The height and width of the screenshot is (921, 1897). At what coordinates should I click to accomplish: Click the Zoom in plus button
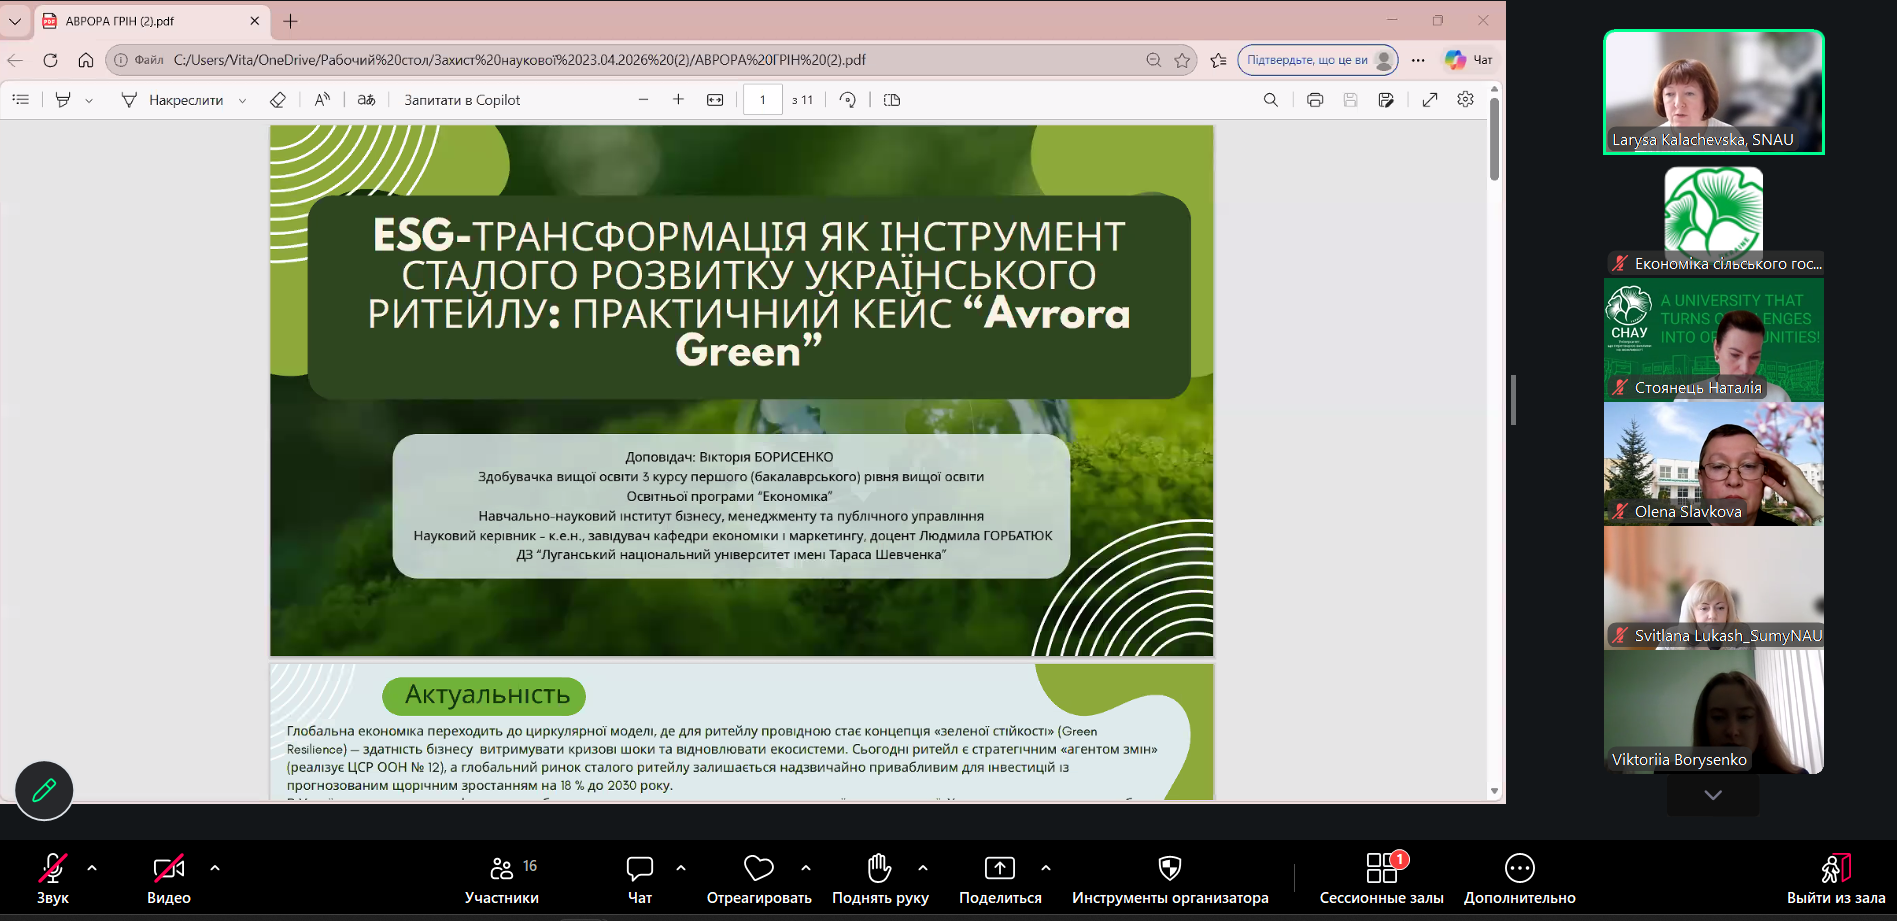tap(679, 100)
